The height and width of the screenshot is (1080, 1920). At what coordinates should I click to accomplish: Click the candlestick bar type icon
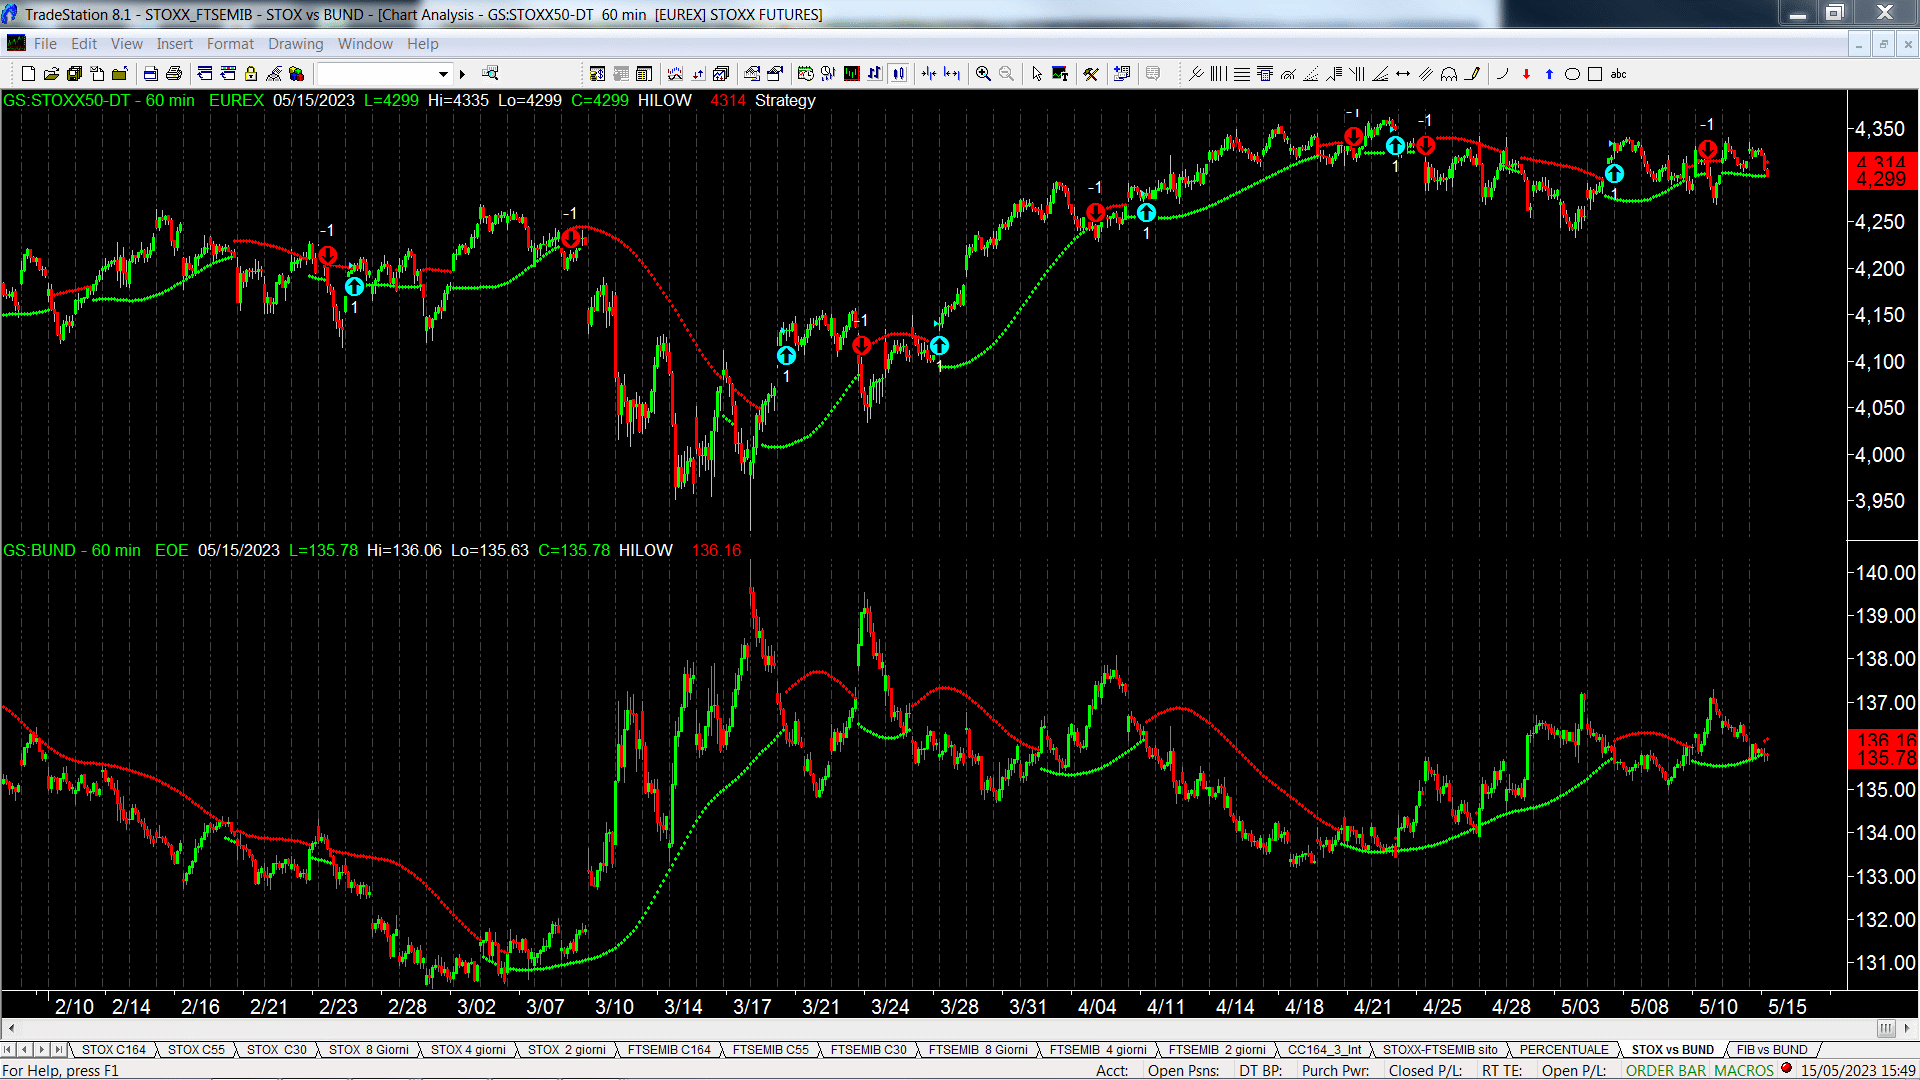pos(898,74)
